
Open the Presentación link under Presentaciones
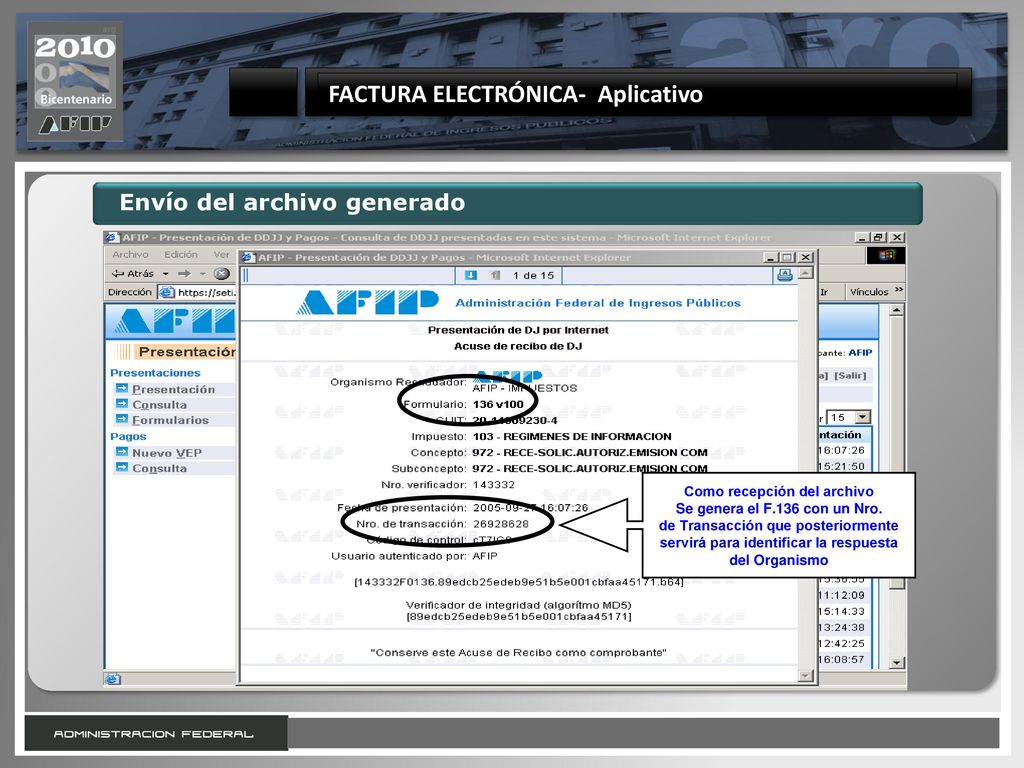pos(174,389)
